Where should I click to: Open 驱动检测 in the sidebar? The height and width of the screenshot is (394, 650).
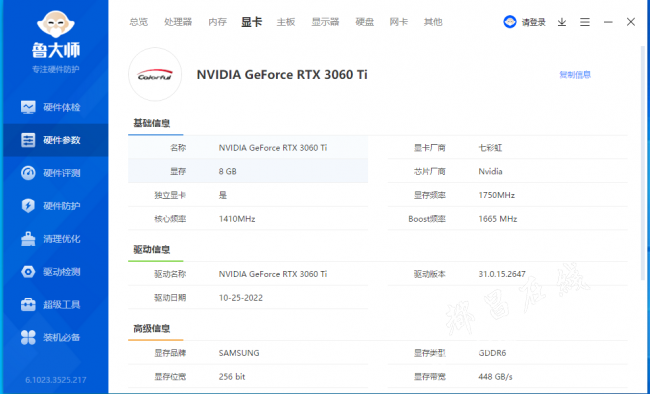(x=62, y=272)
